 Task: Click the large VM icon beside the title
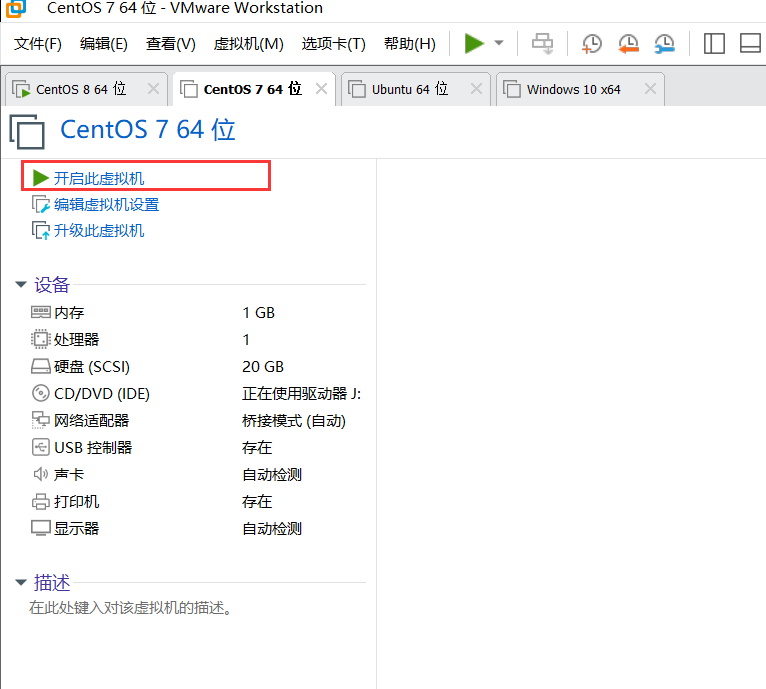point(27,131)
